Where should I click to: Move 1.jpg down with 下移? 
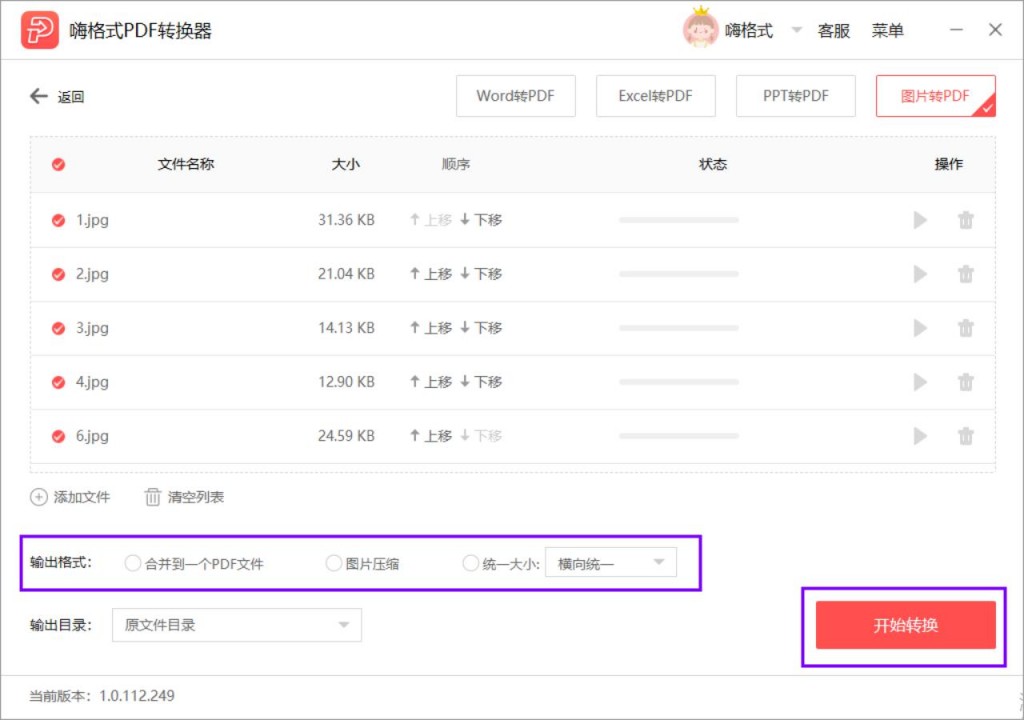pos(481,220)
